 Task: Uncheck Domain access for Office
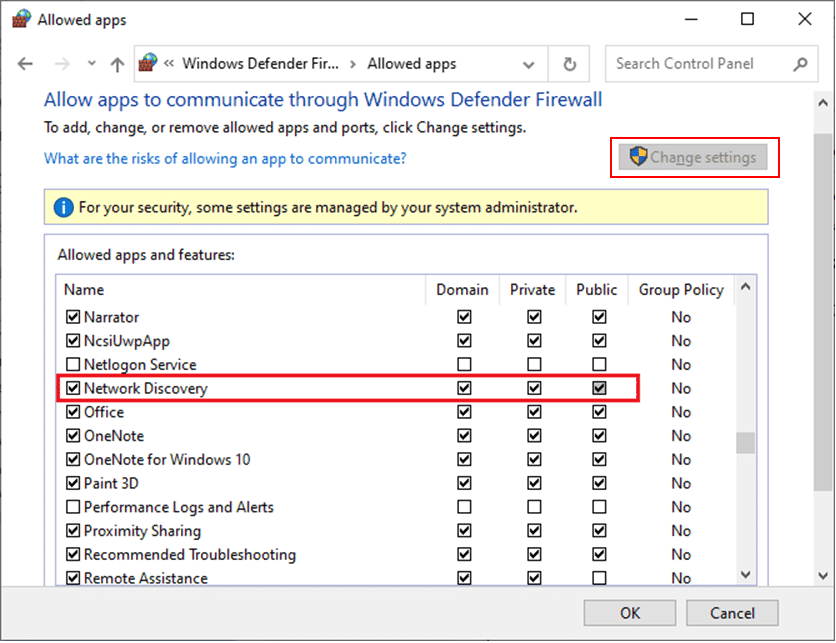pos(463,411)
